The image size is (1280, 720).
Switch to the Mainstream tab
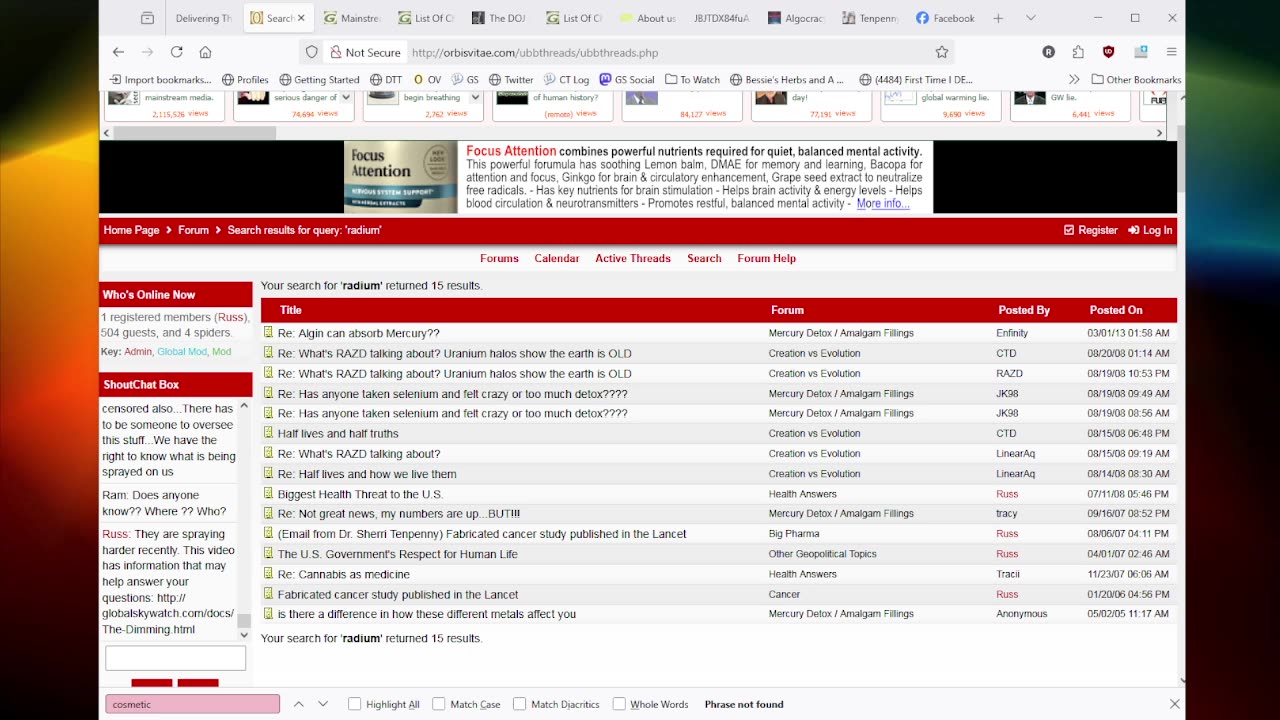pos(352,18)
